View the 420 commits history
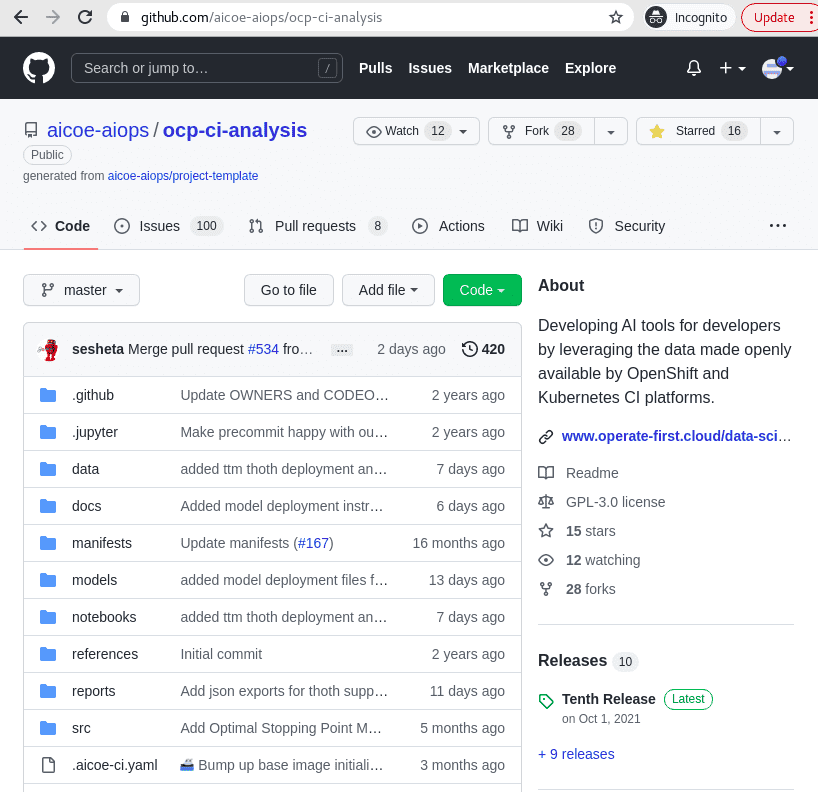The image size is (818, 792). point(483,349)
